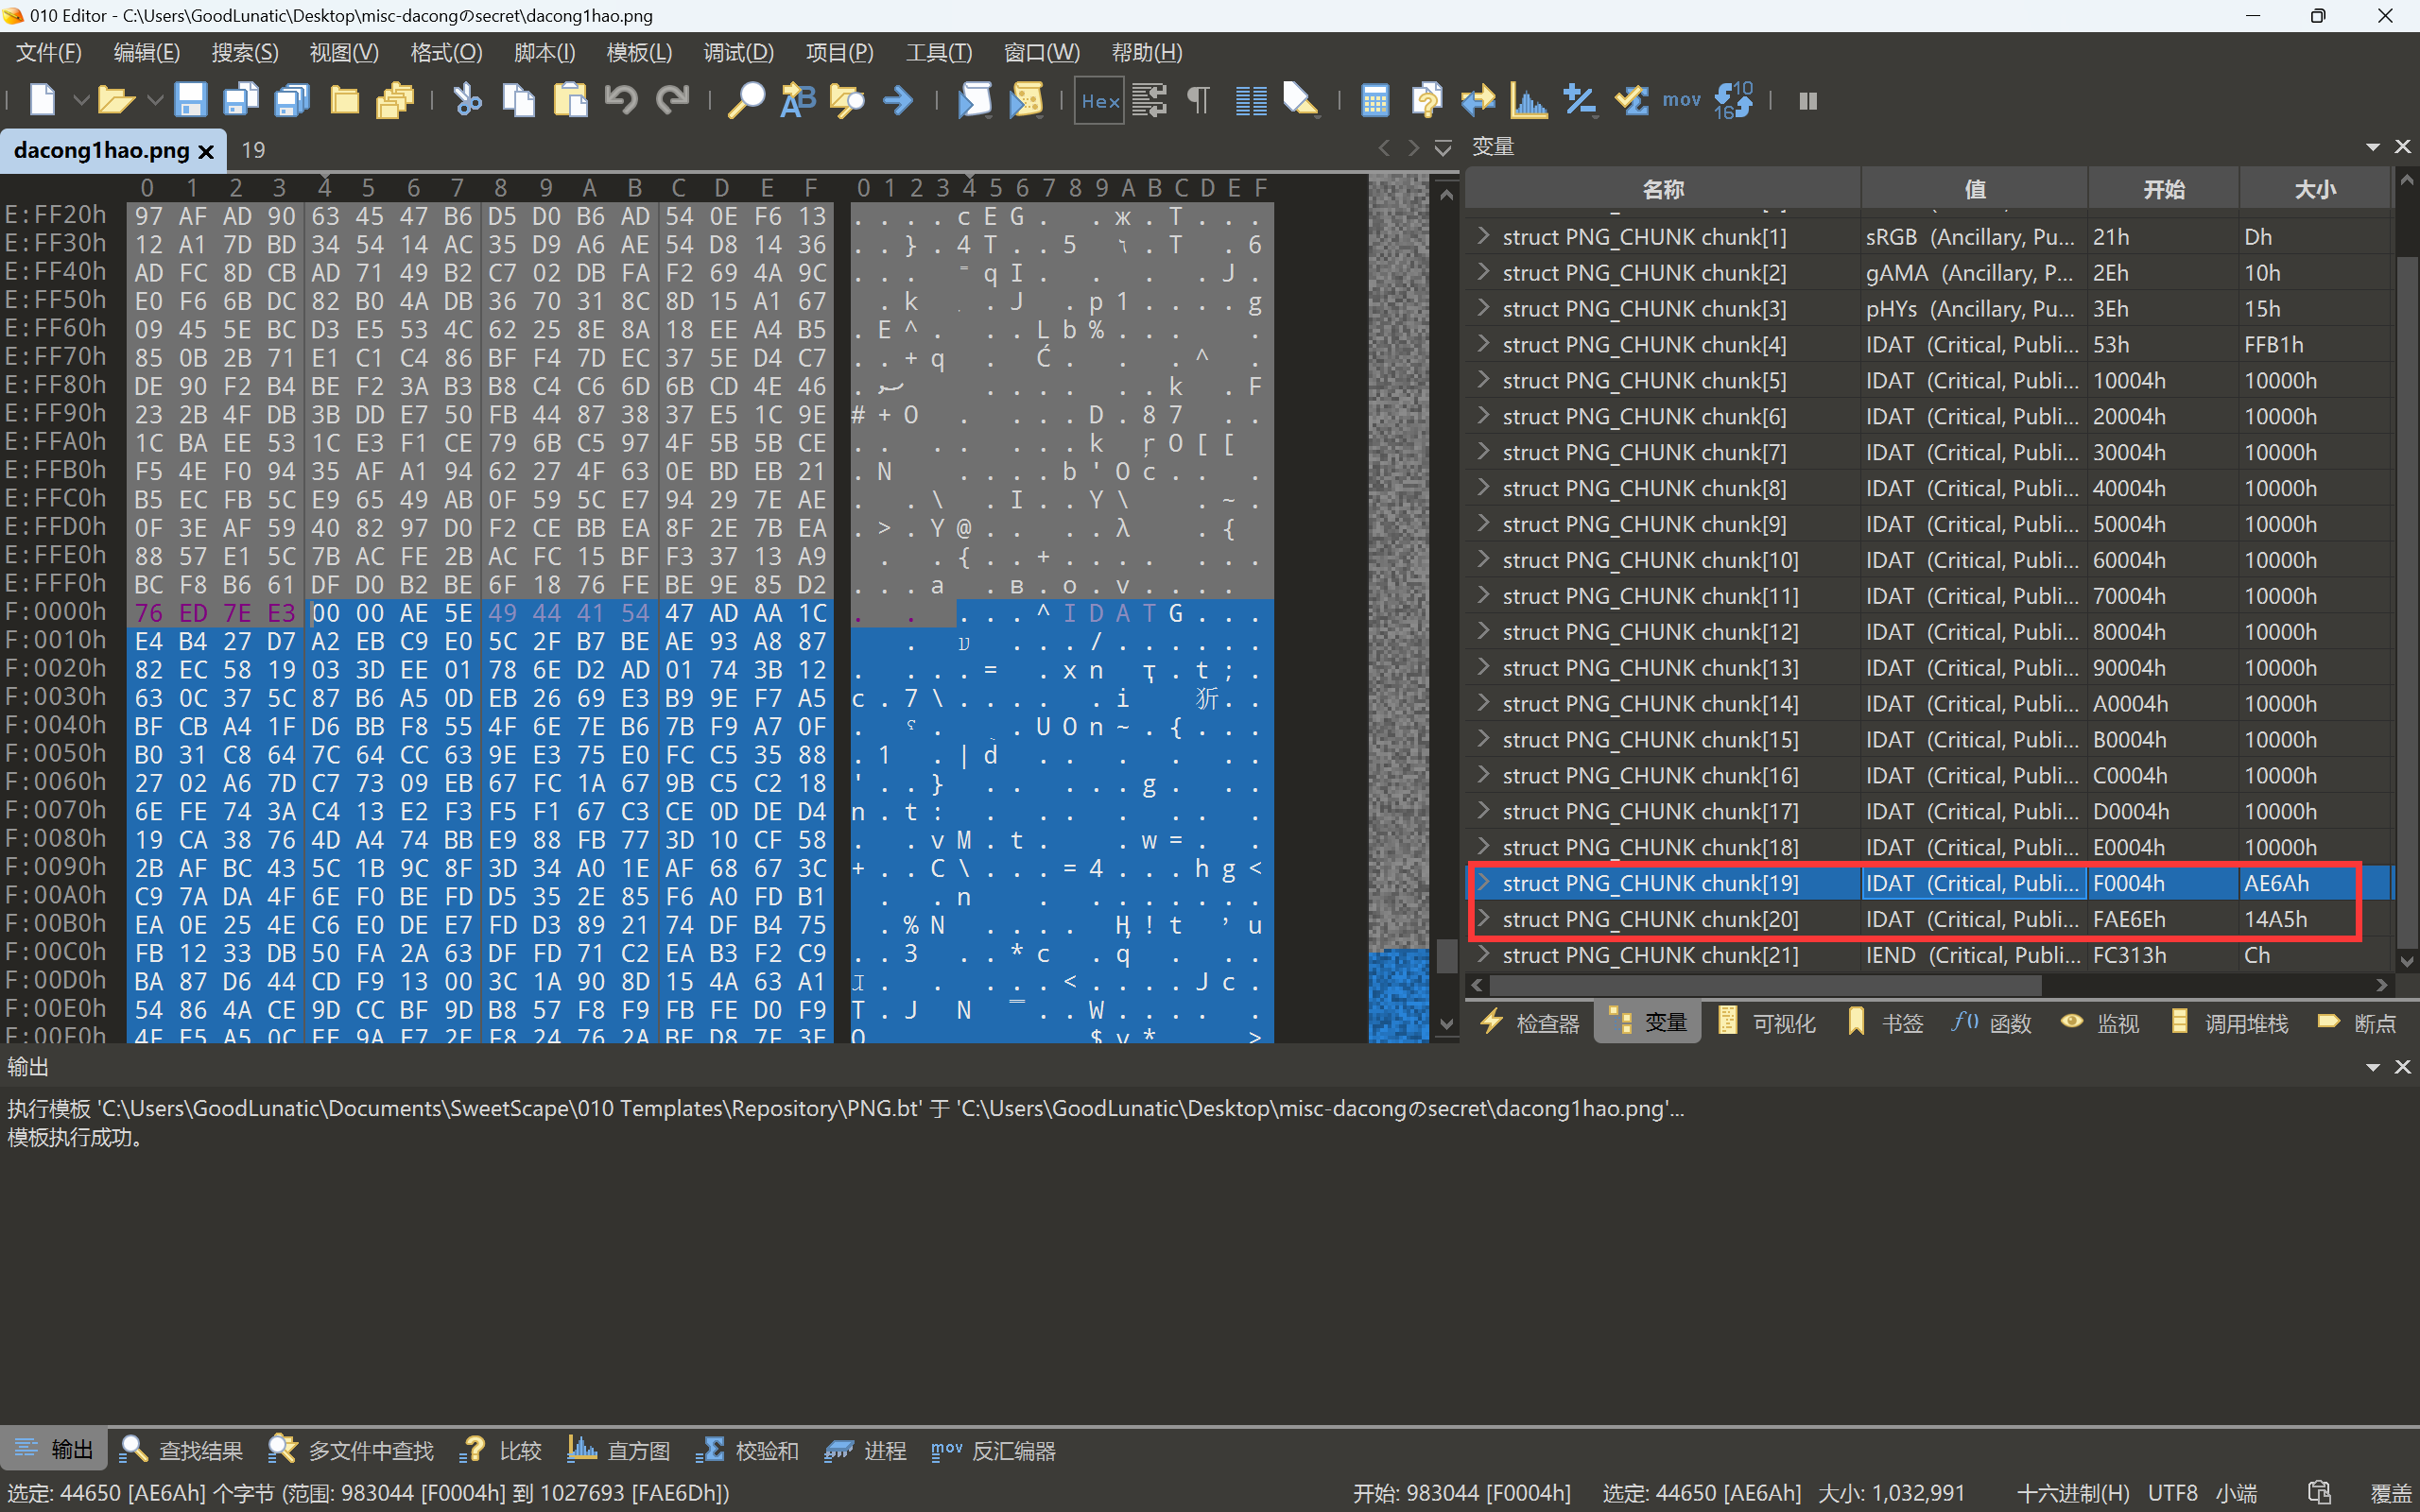Click UTF8 encoding in status bar
Image resolution: width=2420 pixels, height=1512 pixels.
click(x=2172, y=1493)
